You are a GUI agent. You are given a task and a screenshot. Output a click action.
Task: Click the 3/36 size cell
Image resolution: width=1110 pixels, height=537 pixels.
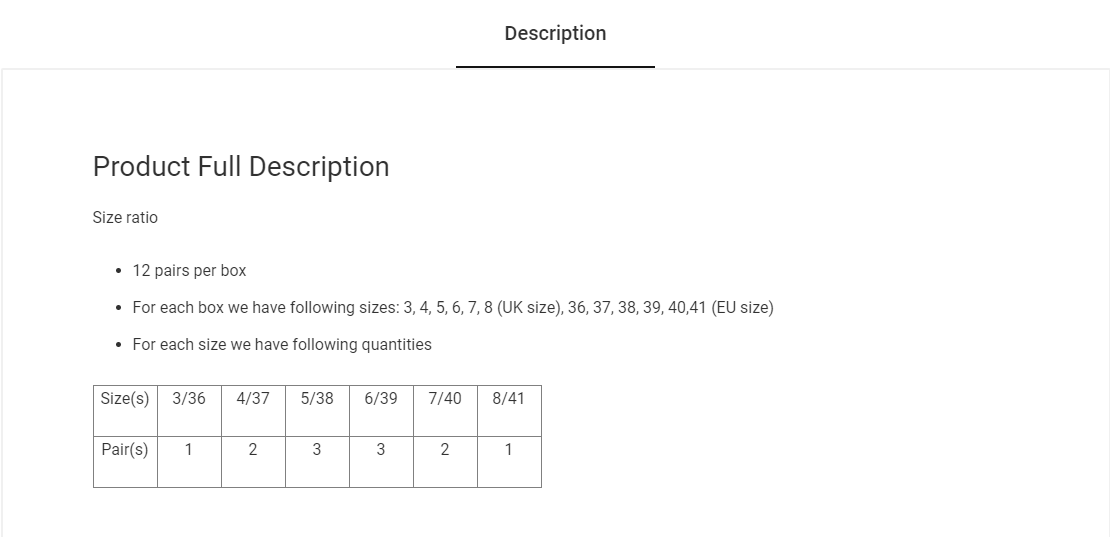pos(189,399)
